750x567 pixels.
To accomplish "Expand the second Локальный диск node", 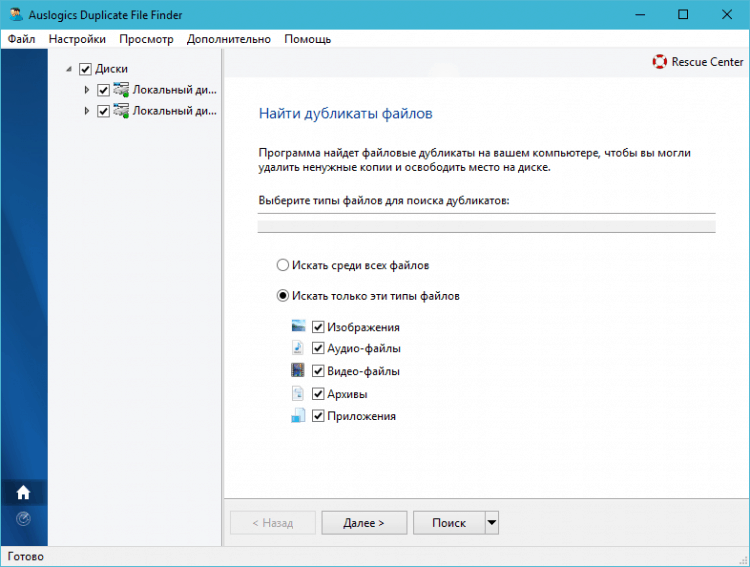I will click(87, 111).
